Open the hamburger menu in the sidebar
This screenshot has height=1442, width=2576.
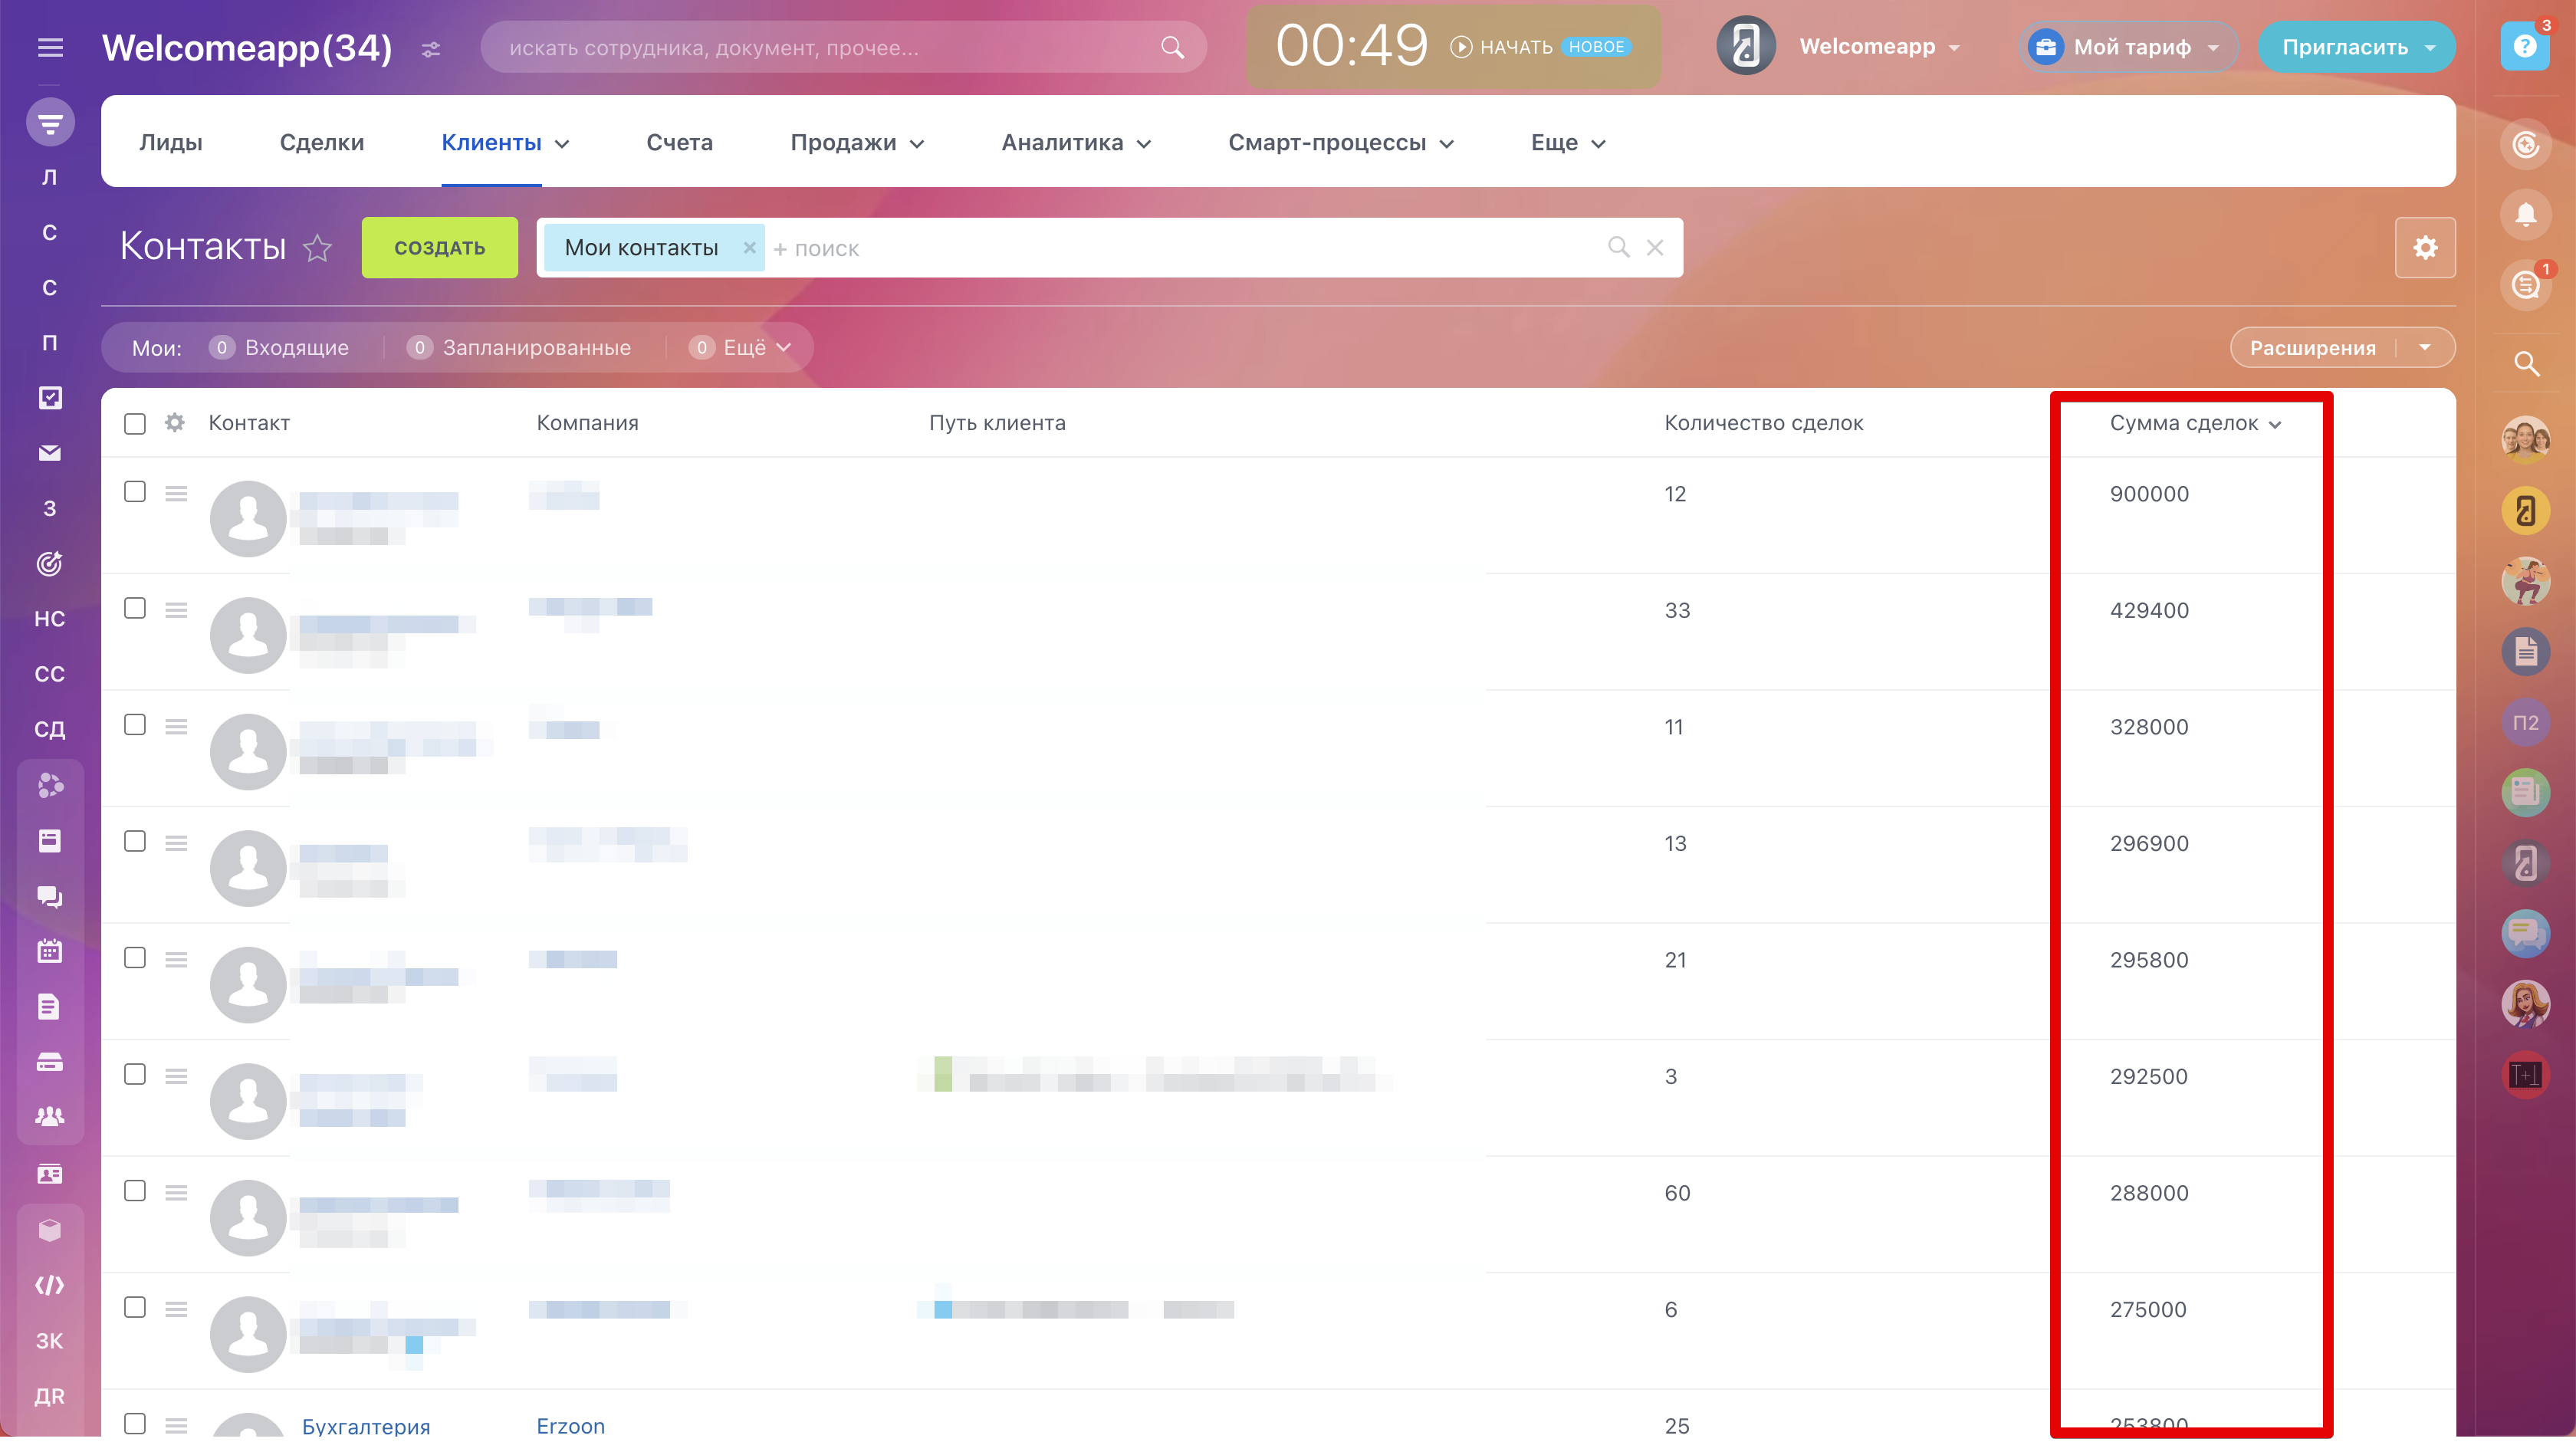50,47
